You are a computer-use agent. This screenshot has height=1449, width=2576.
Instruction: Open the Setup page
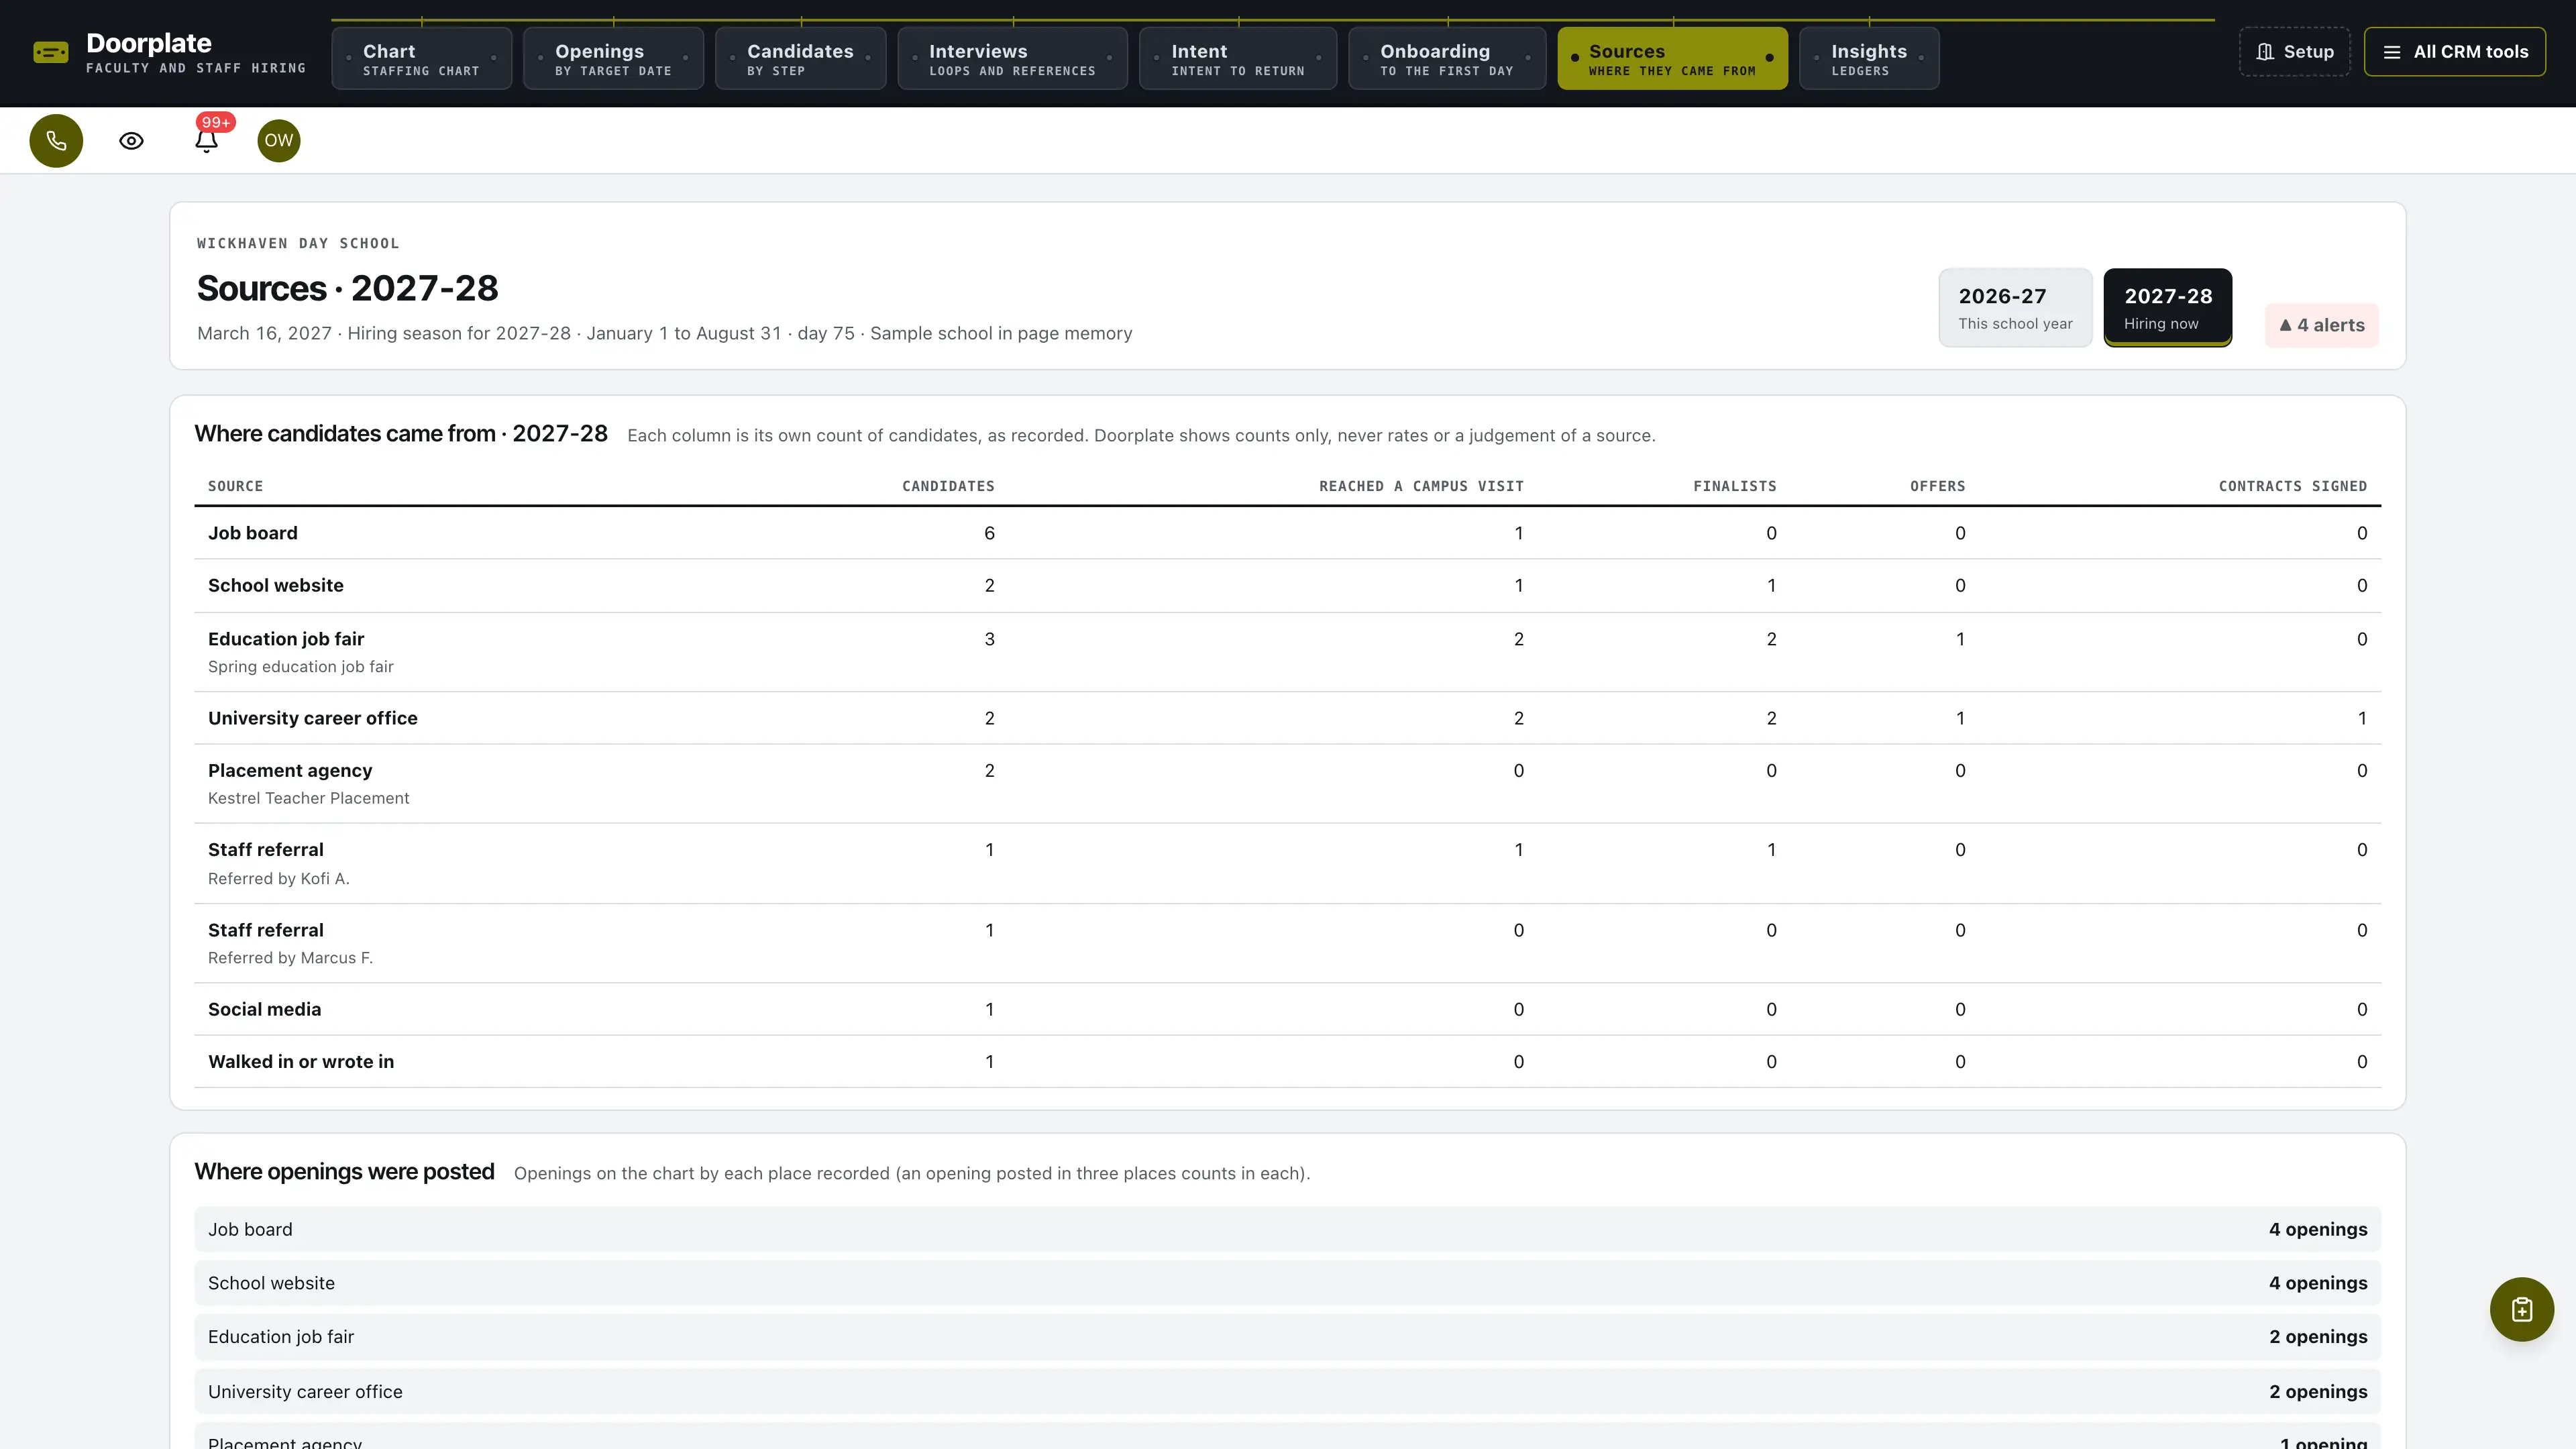coord(2294,52)
